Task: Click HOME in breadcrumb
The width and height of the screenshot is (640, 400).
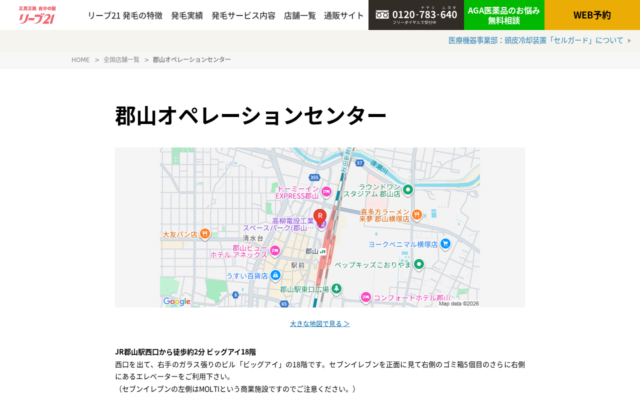Action: [x=81, y=60]
